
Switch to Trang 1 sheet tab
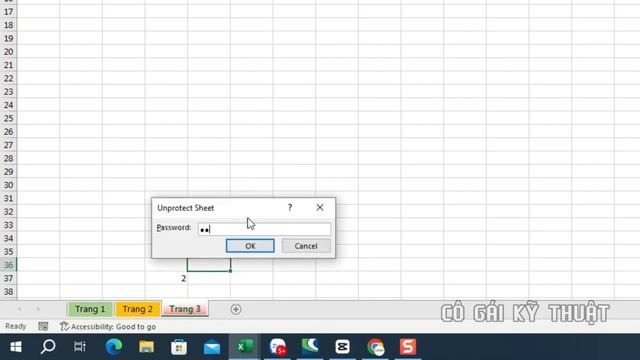click(90, 309)
